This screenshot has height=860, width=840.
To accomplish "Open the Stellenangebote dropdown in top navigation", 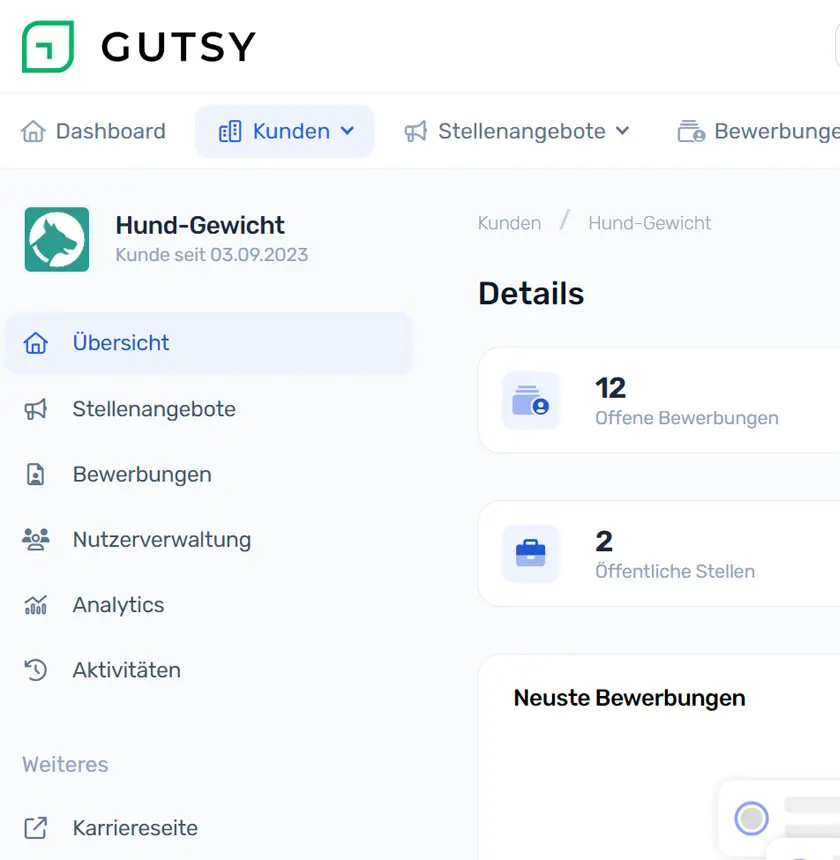I will pyautogui.click(x=516, y=130).
